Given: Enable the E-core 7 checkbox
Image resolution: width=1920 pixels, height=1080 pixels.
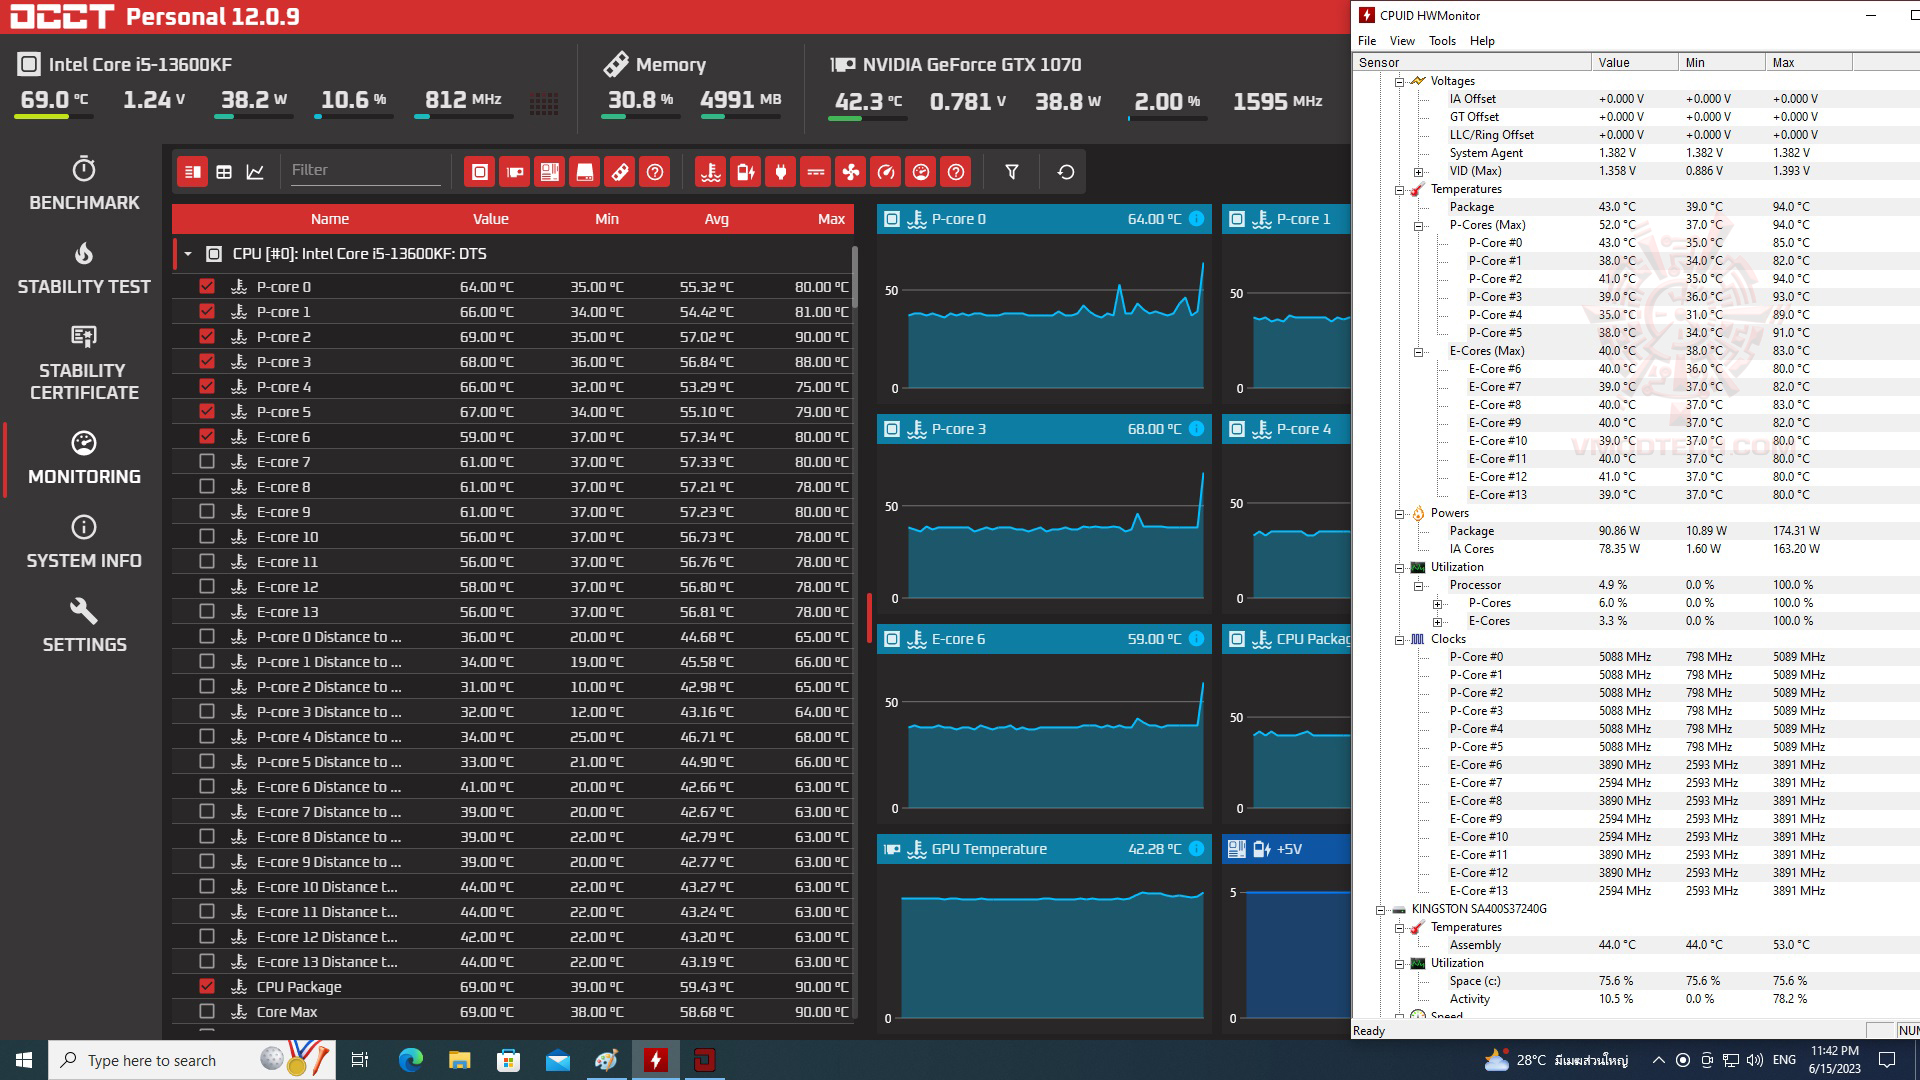Looking at the screenshot, I should (x=207, y=461).
